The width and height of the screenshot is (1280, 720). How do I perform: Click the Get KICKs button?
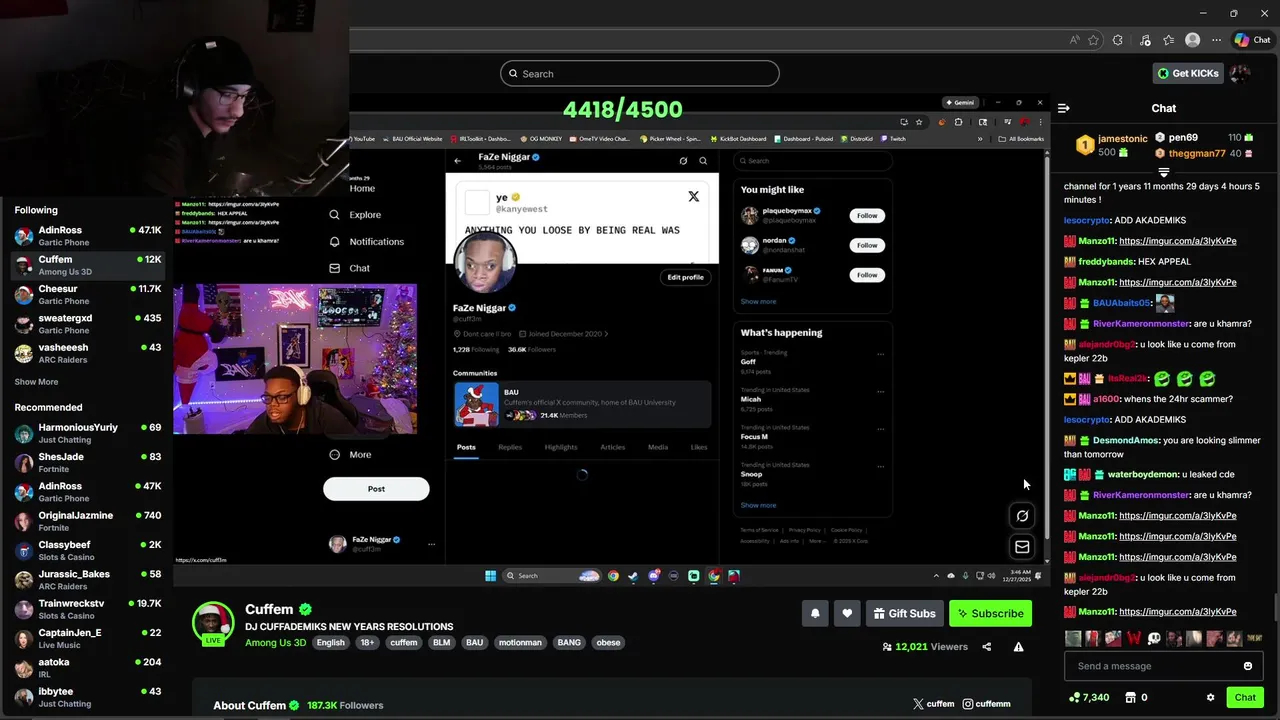click(1188, 73)
